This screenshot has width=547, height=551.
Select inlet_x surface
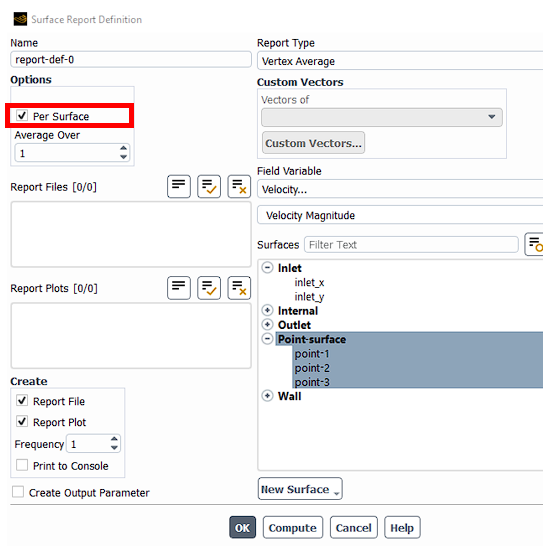pos(310,283)
